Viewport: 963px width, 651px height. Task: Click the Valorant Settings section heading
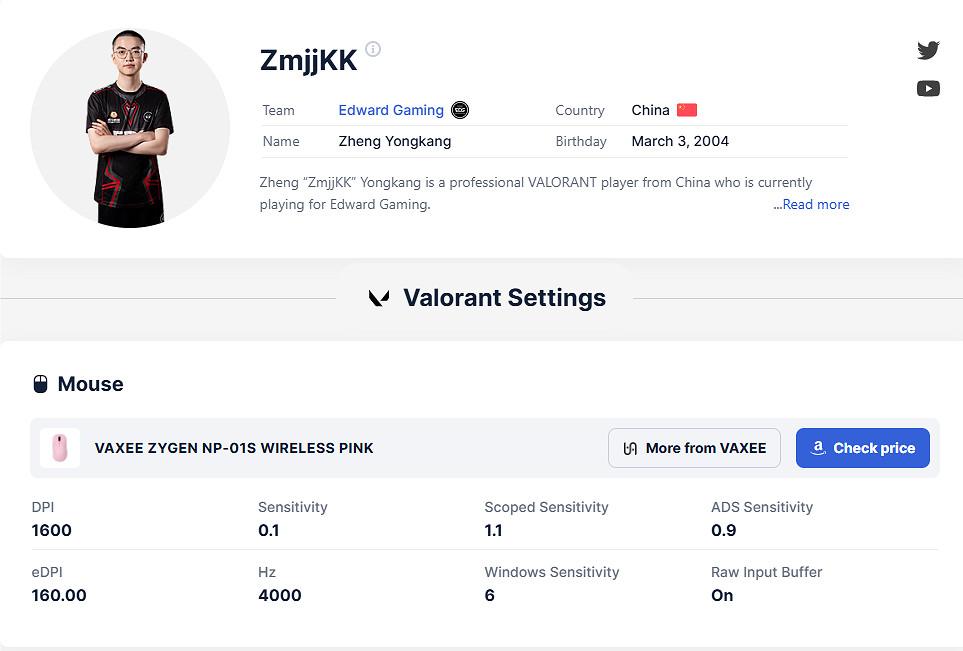coord(504,298)
